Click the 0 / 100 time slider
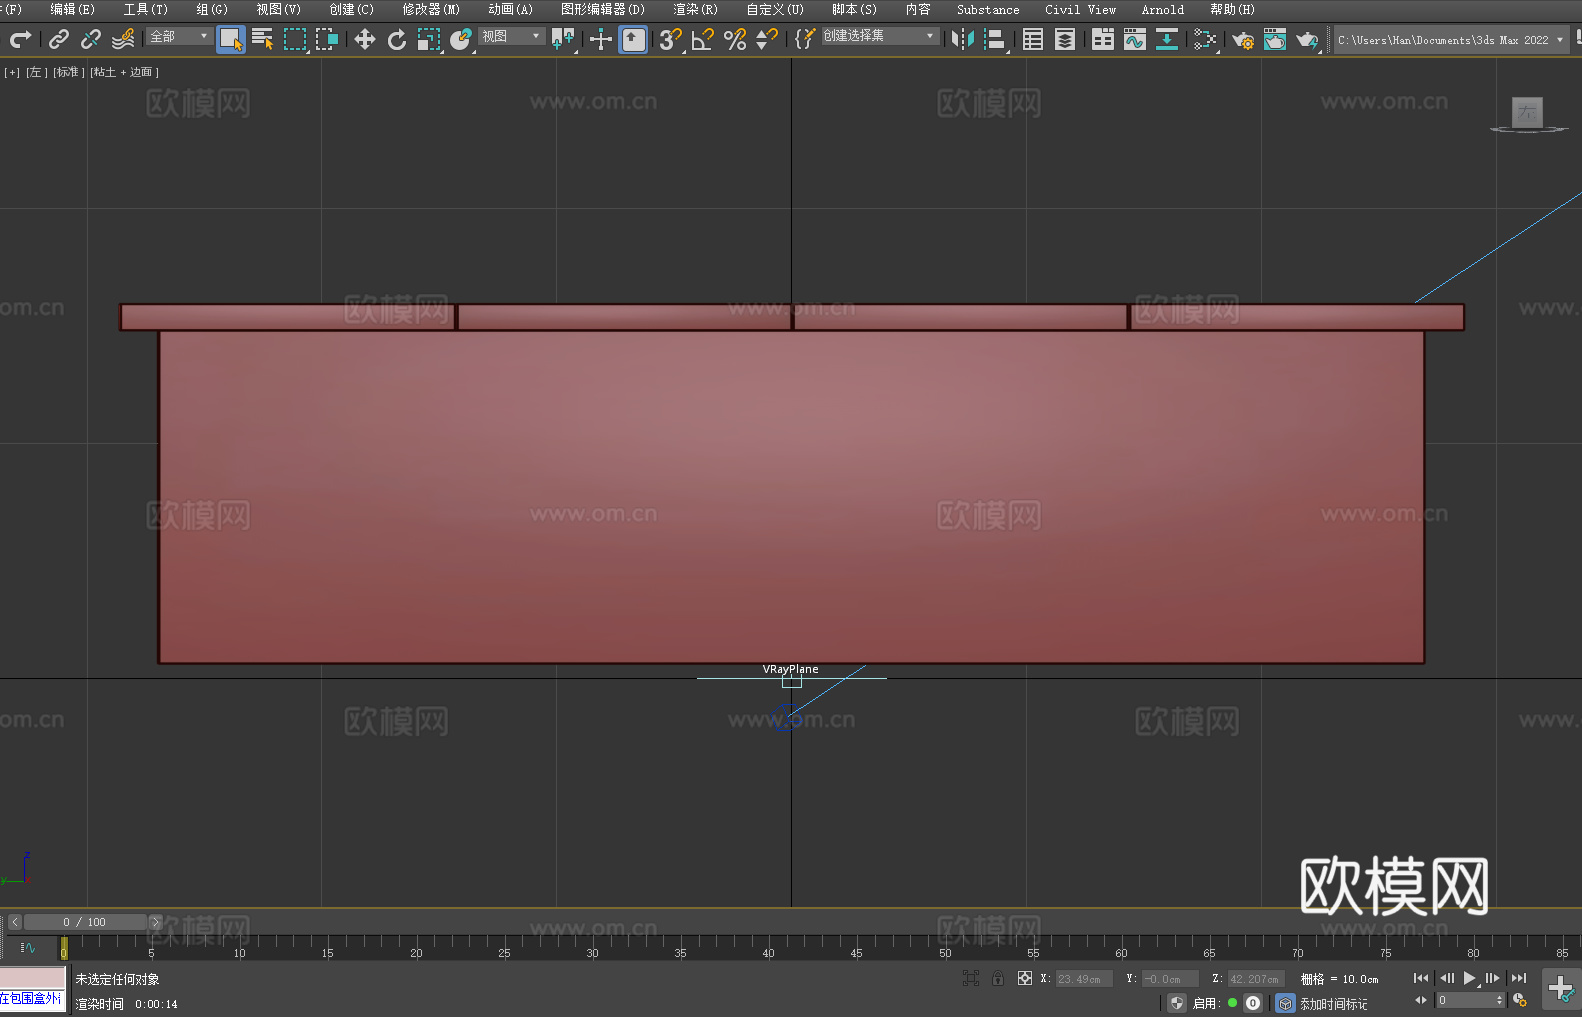The height and width of the screenshot is (1017, 1582). click(85, 922)
